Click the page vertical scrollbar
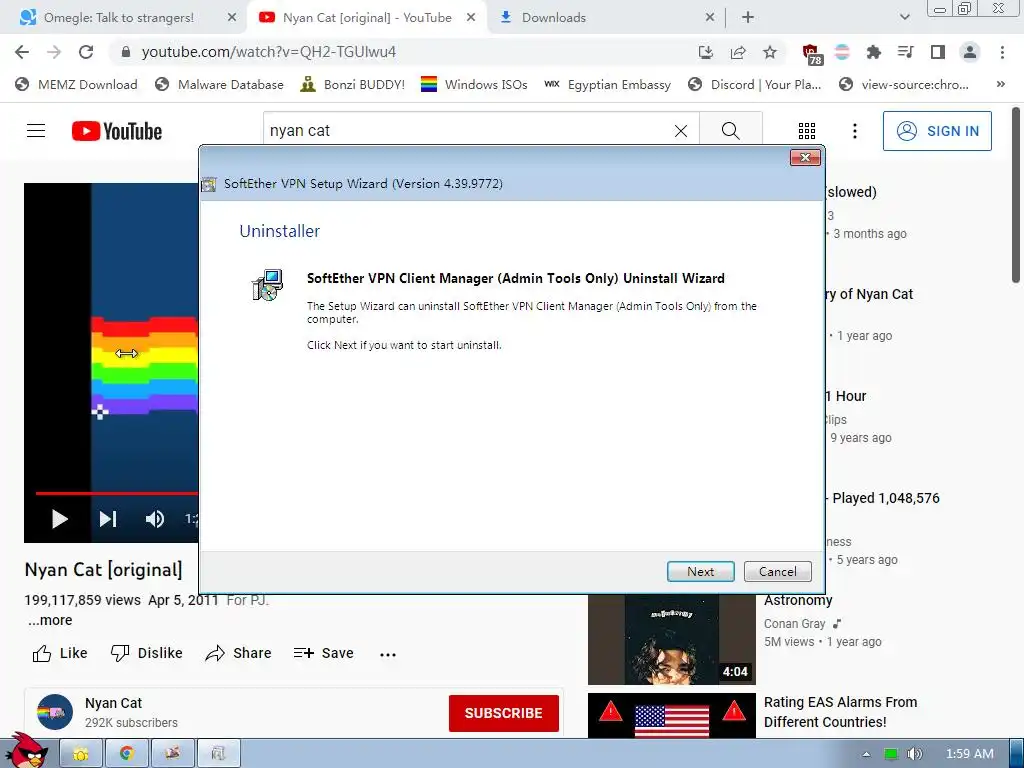Viewport: 1024px width, 768px height. pyautogui.click(x=1016, y=196)
